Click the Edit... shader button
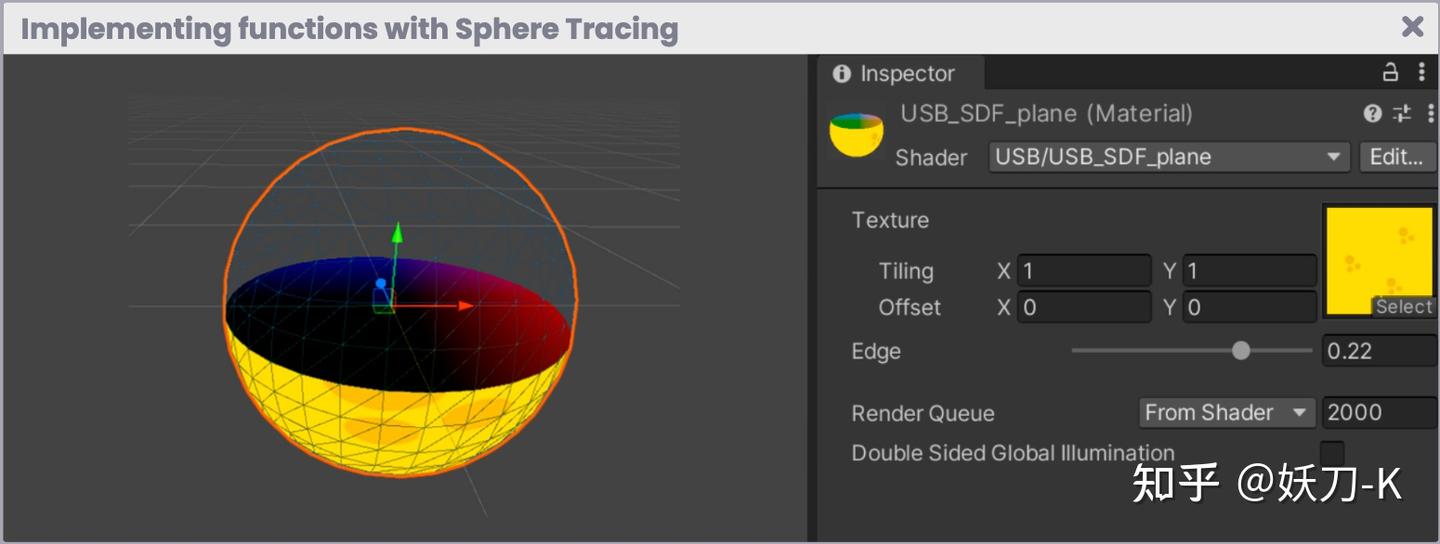 (x=1397, y=157)
